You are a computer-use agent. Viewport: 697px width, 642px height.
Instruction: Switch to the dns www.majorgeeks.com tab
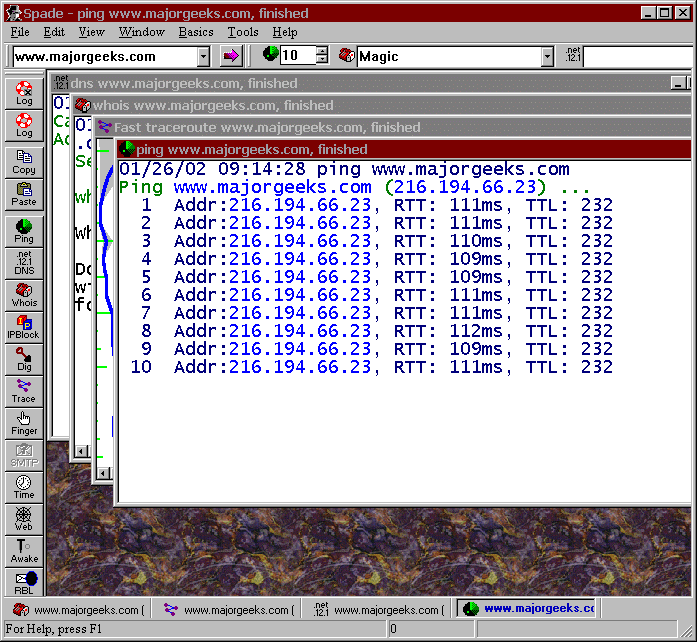click(379, 610)
